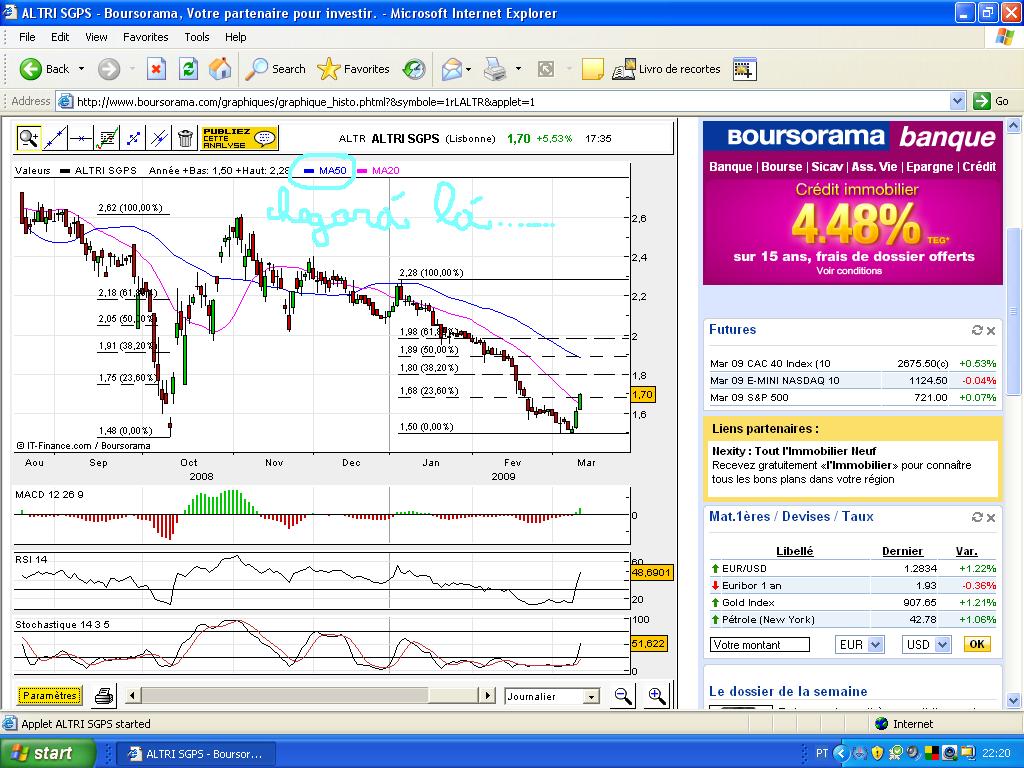Open the History clock icon
The width and height of the screenshot is (1024, 768).
(x=413, y=69)
